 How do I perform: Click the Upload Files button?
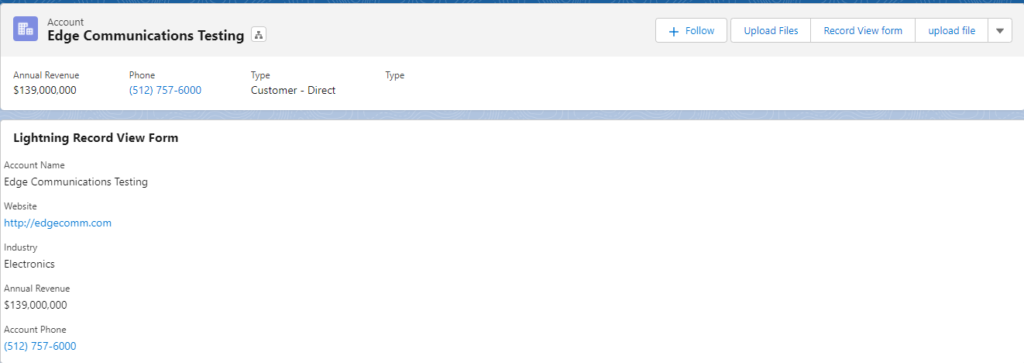(771, 31)
